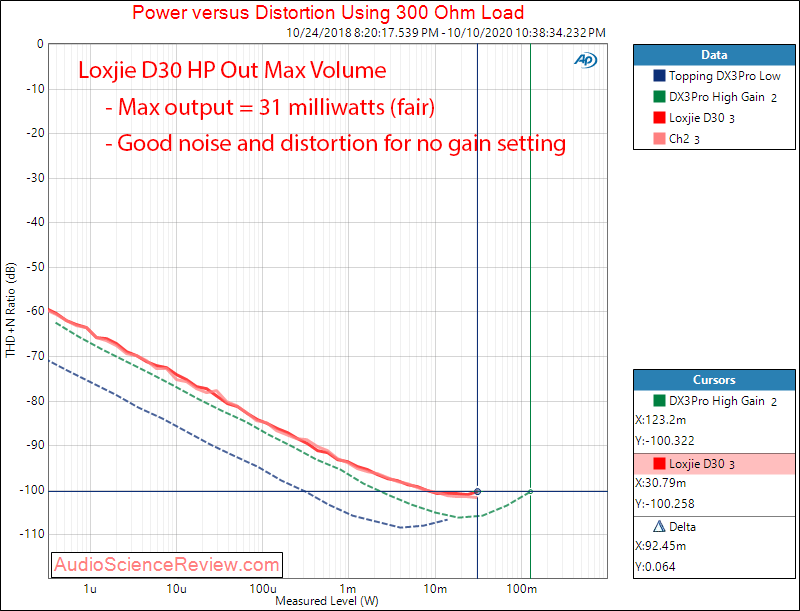
Task: Select 'DX3Pro High Gain' label in Cursors panel
Action: (x=717, y=401)
